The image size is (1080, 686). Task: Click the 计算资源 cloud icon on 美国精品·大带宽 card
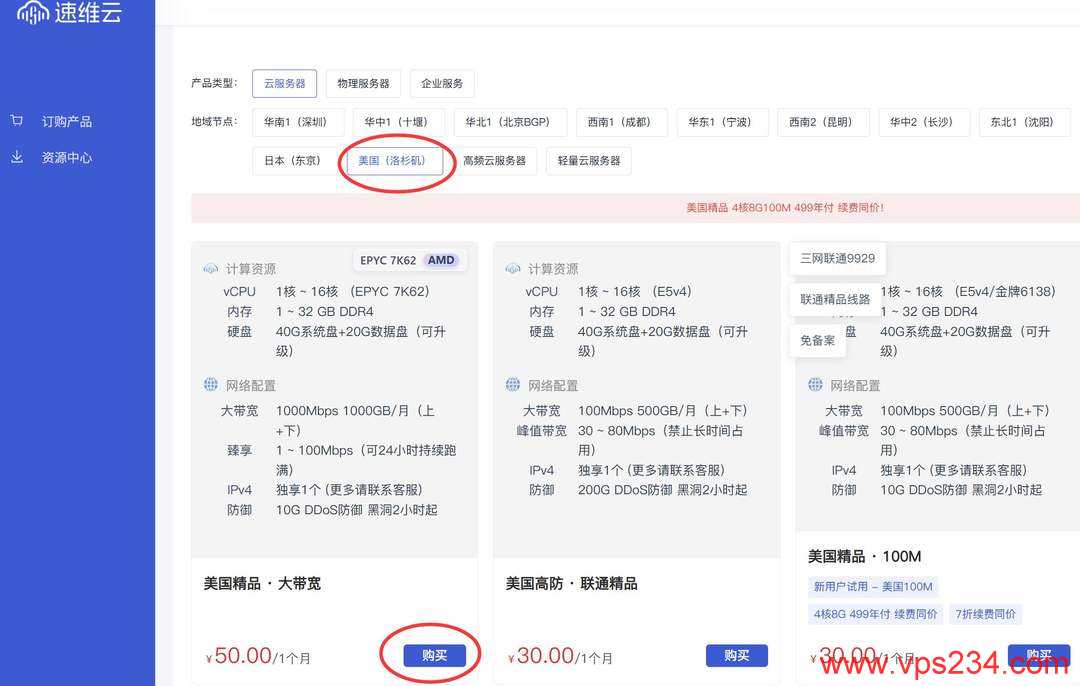pyautogui.click(x=211, y=268)
